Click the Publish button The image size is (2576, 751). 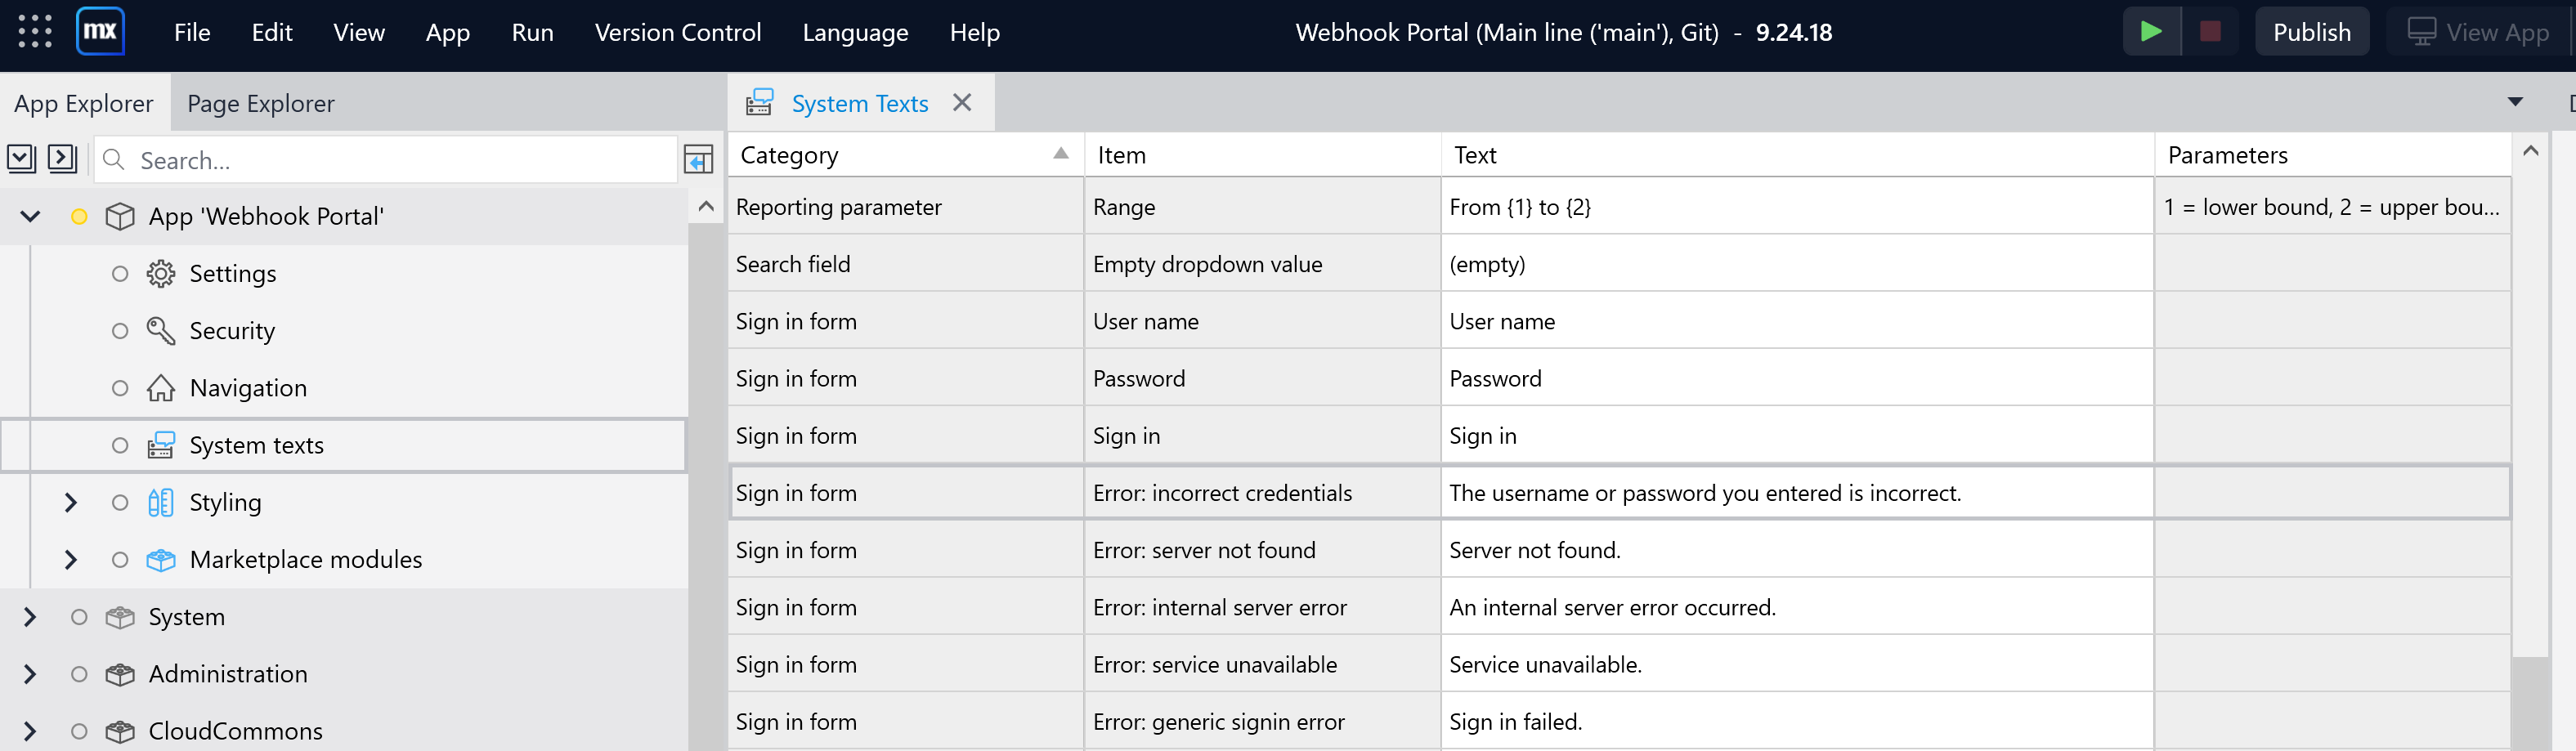pos(2311,32)
